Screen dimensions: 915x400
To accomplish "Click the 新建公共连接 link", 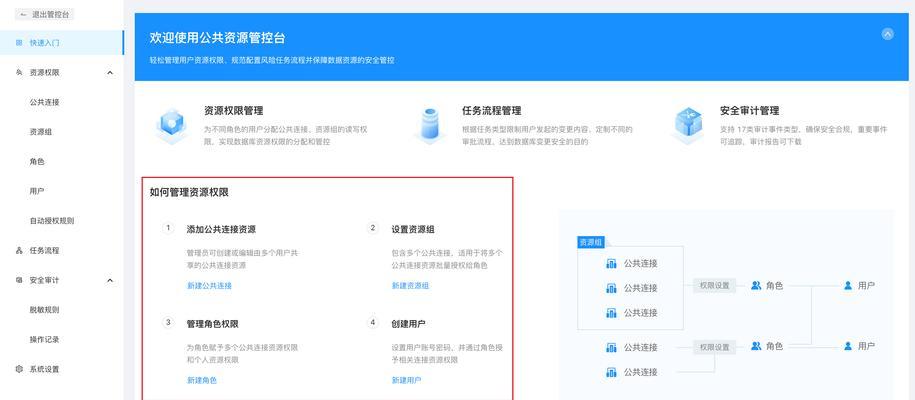I will coord(209,286).
